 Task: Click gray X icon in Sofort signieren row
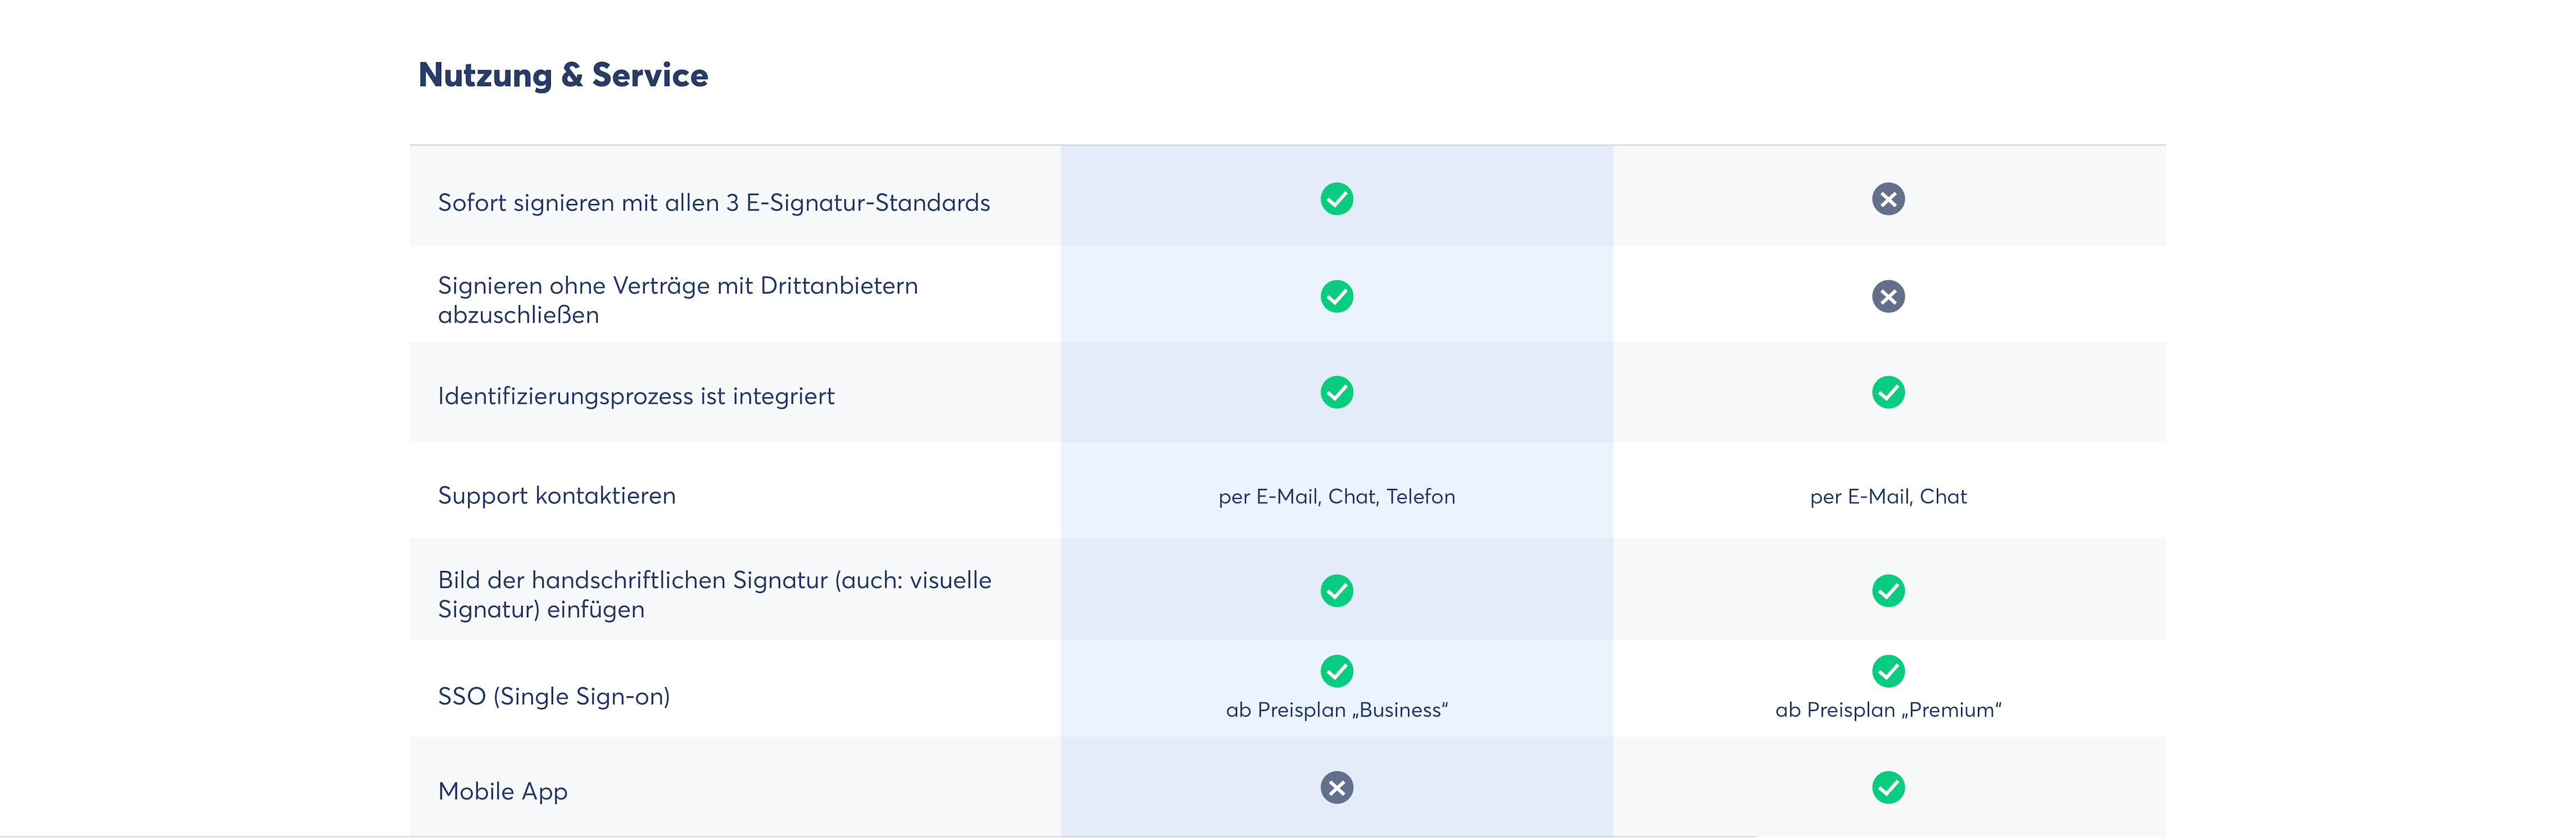pyautogui.click(x=1888, y=199)
